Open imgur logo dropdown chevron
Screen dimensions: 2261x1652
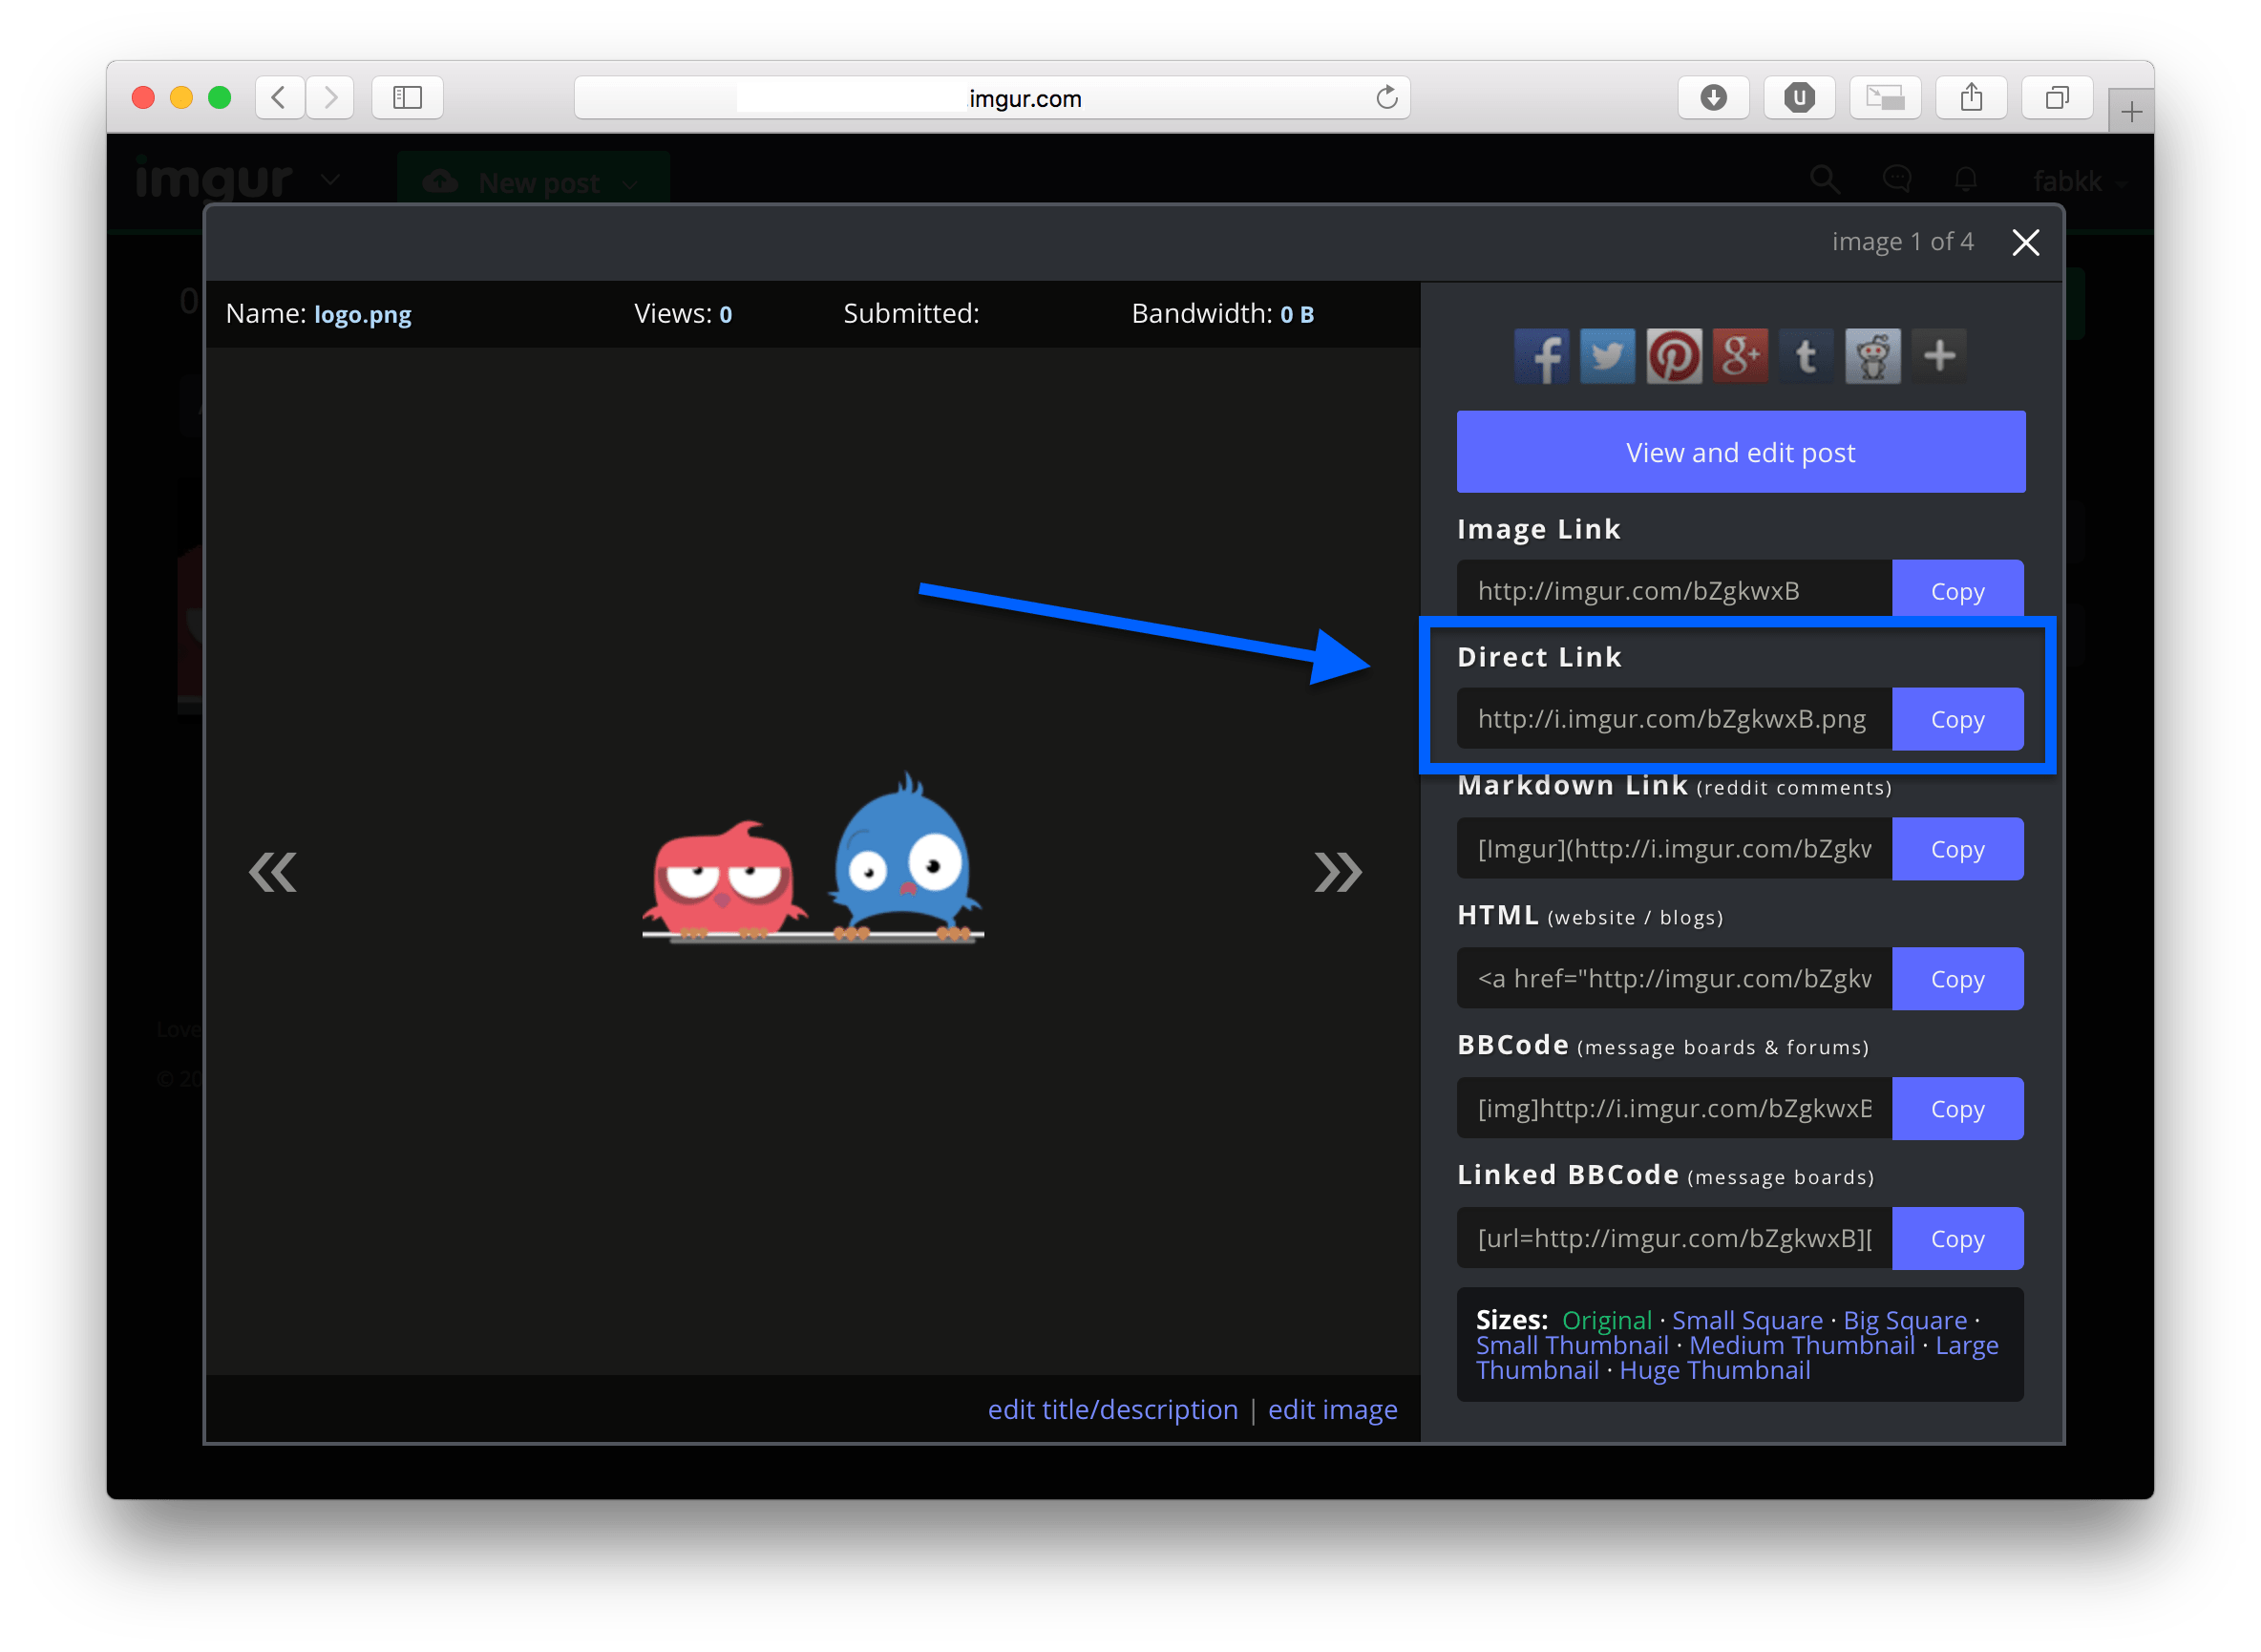330,180
